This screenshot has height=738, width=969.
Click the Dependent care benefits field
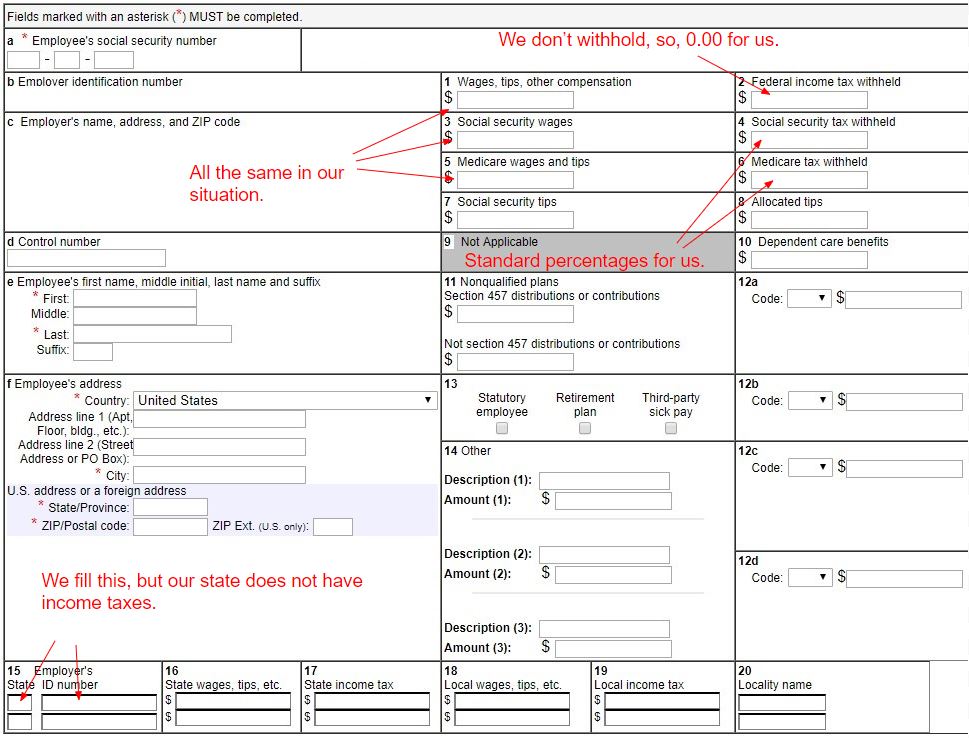tap(809, 260)
